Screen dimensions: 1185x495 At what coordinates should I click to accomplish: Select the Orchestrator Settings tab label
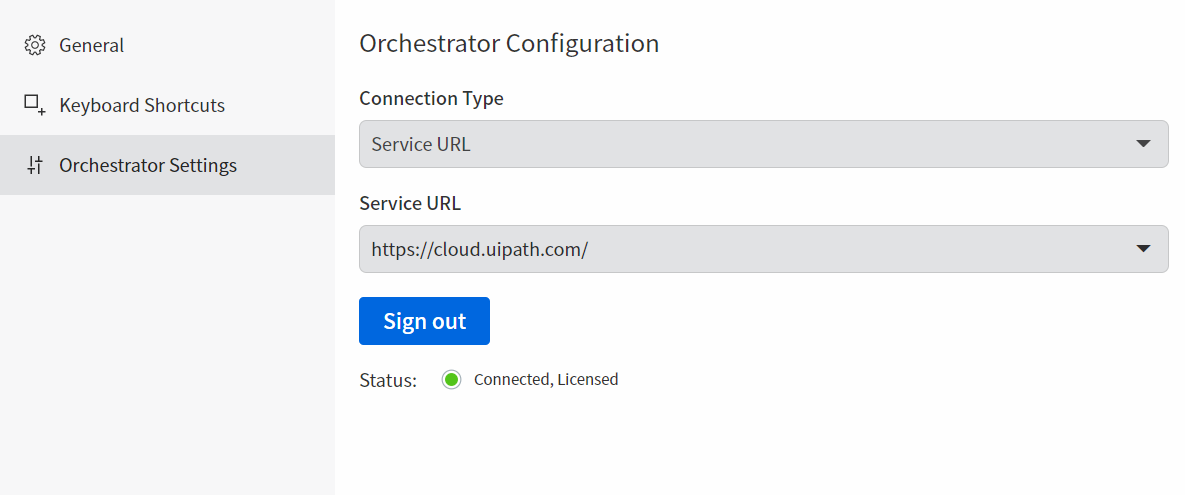(x=148, y=165)
